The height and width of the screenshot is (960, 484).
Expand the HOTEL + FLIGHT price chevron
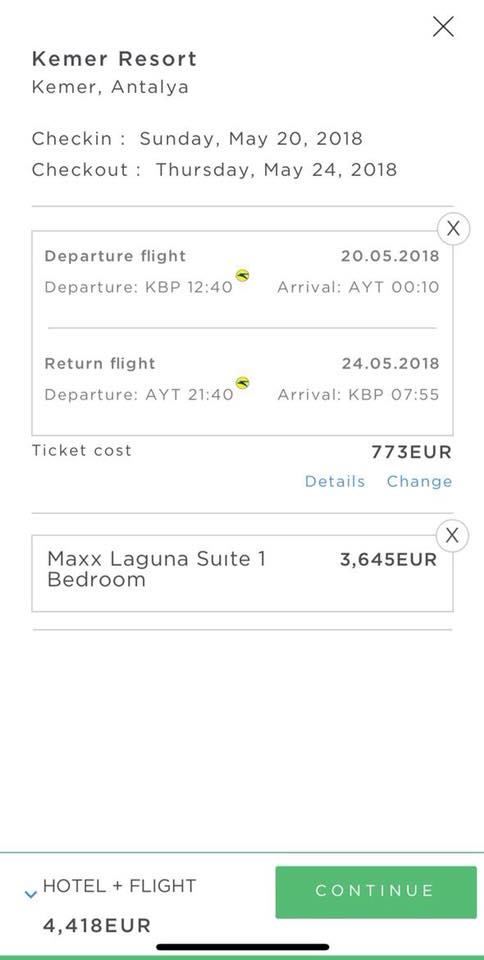[x=31, y=894]
